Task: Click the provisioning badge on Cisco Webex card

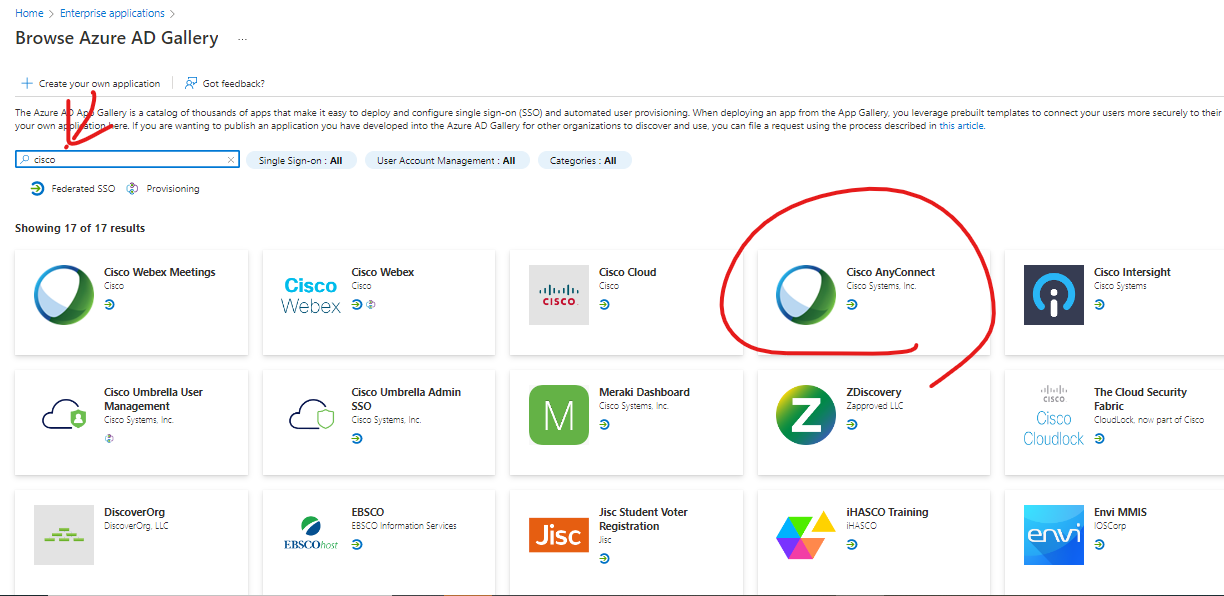Action: coord(369,304)
